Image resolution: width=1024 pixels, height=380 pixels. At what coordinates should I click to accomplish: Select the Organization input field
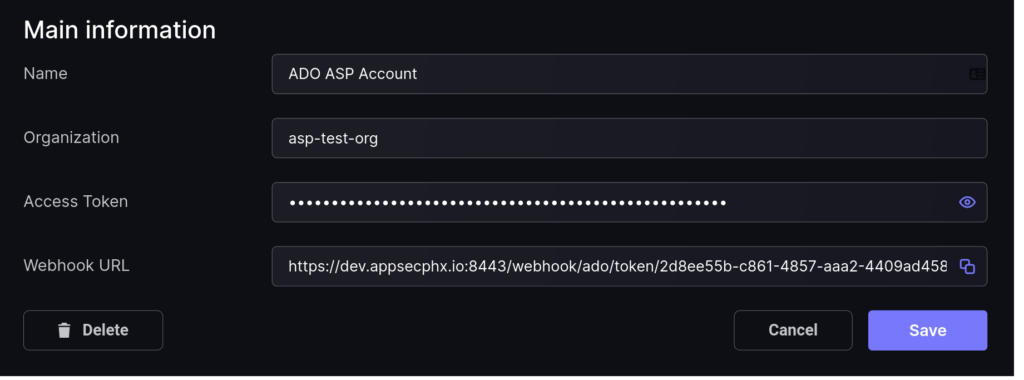coord(630,138)
